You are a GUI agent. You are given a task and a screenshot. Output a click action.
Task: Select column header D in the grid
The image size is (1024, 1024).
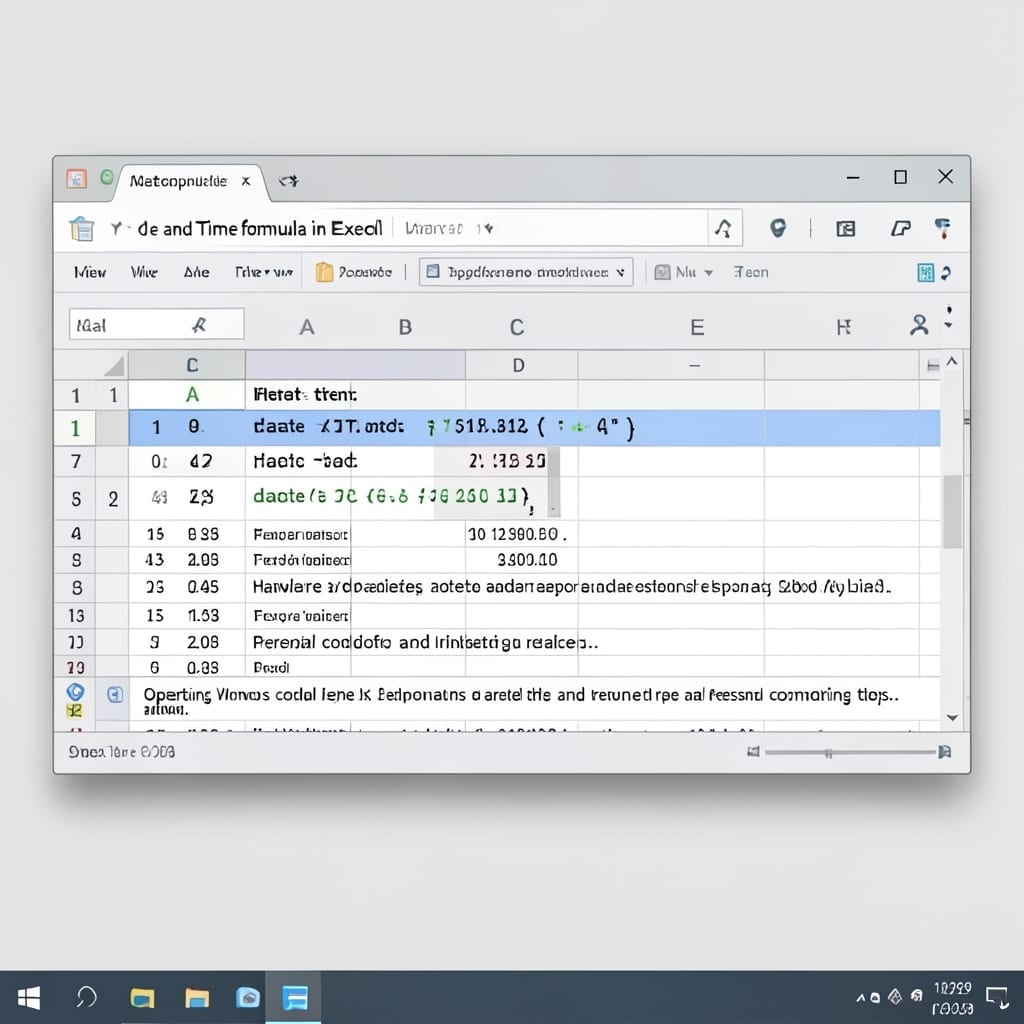(x=519, y=365)
